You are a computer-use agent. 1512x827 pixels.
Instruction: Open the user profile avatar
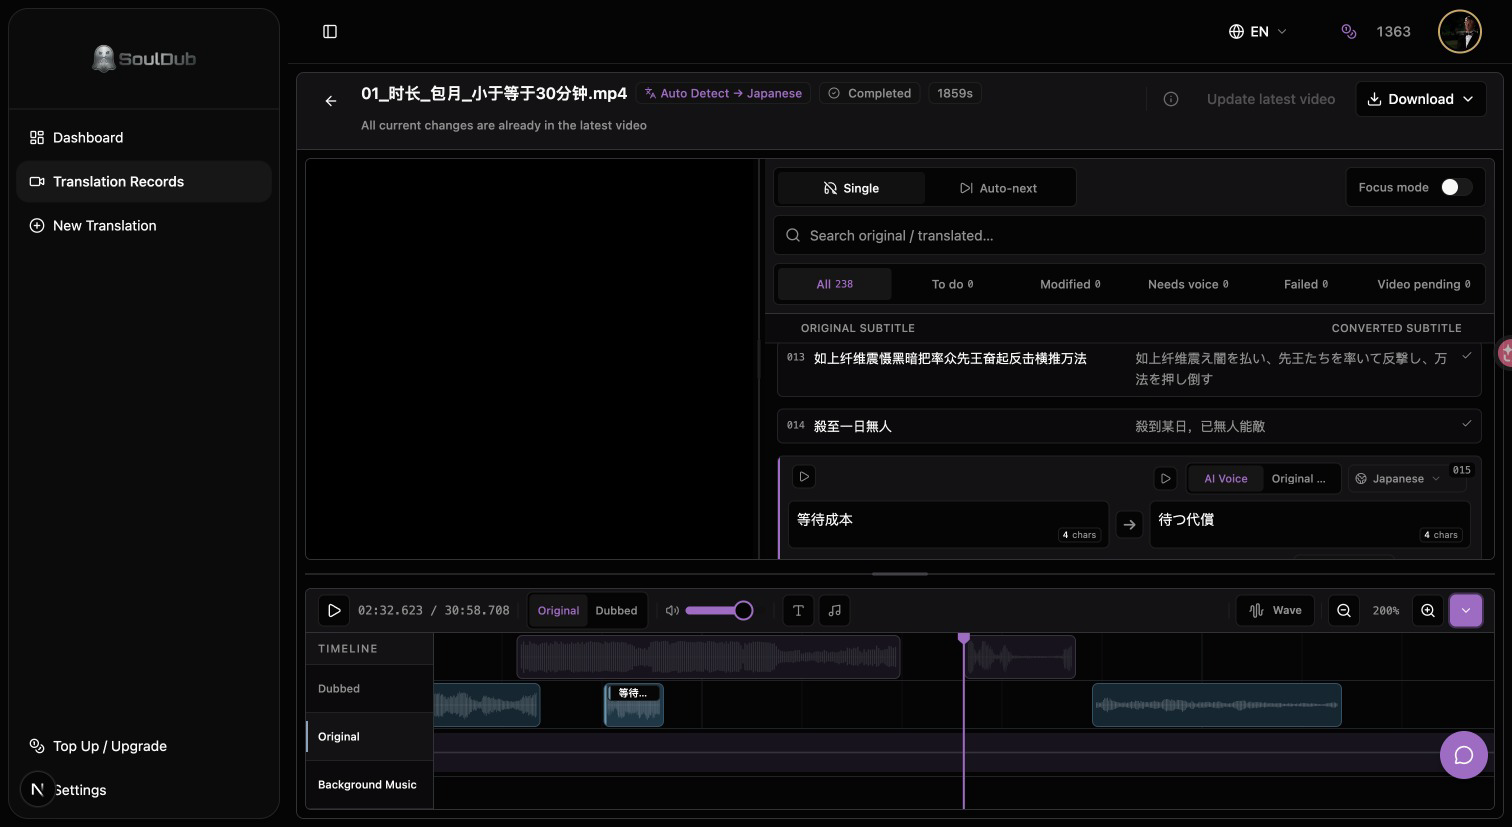(1460, 32)
